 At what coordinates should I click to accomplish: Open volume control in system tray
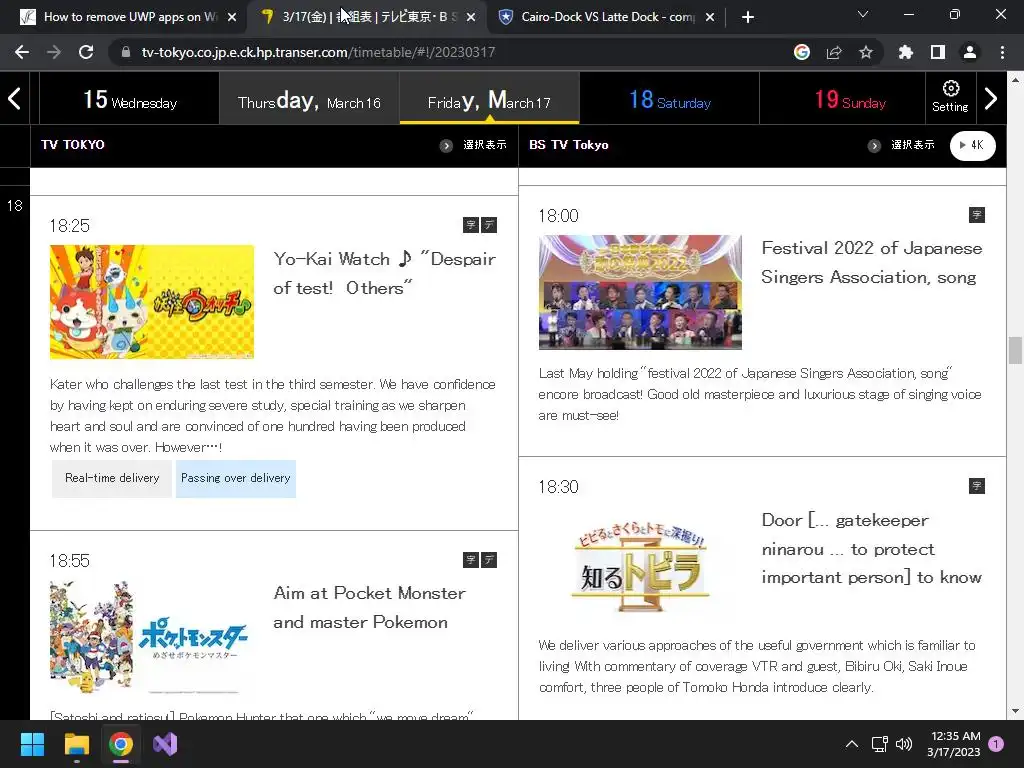(x=904, y=744)
